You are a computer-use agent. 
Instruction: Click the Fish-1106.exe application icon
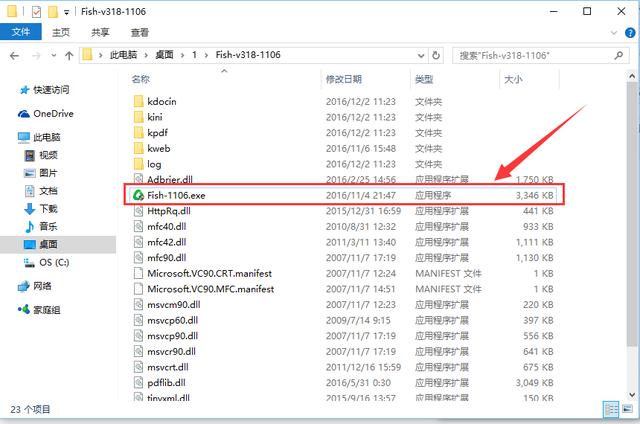(139, 194)
